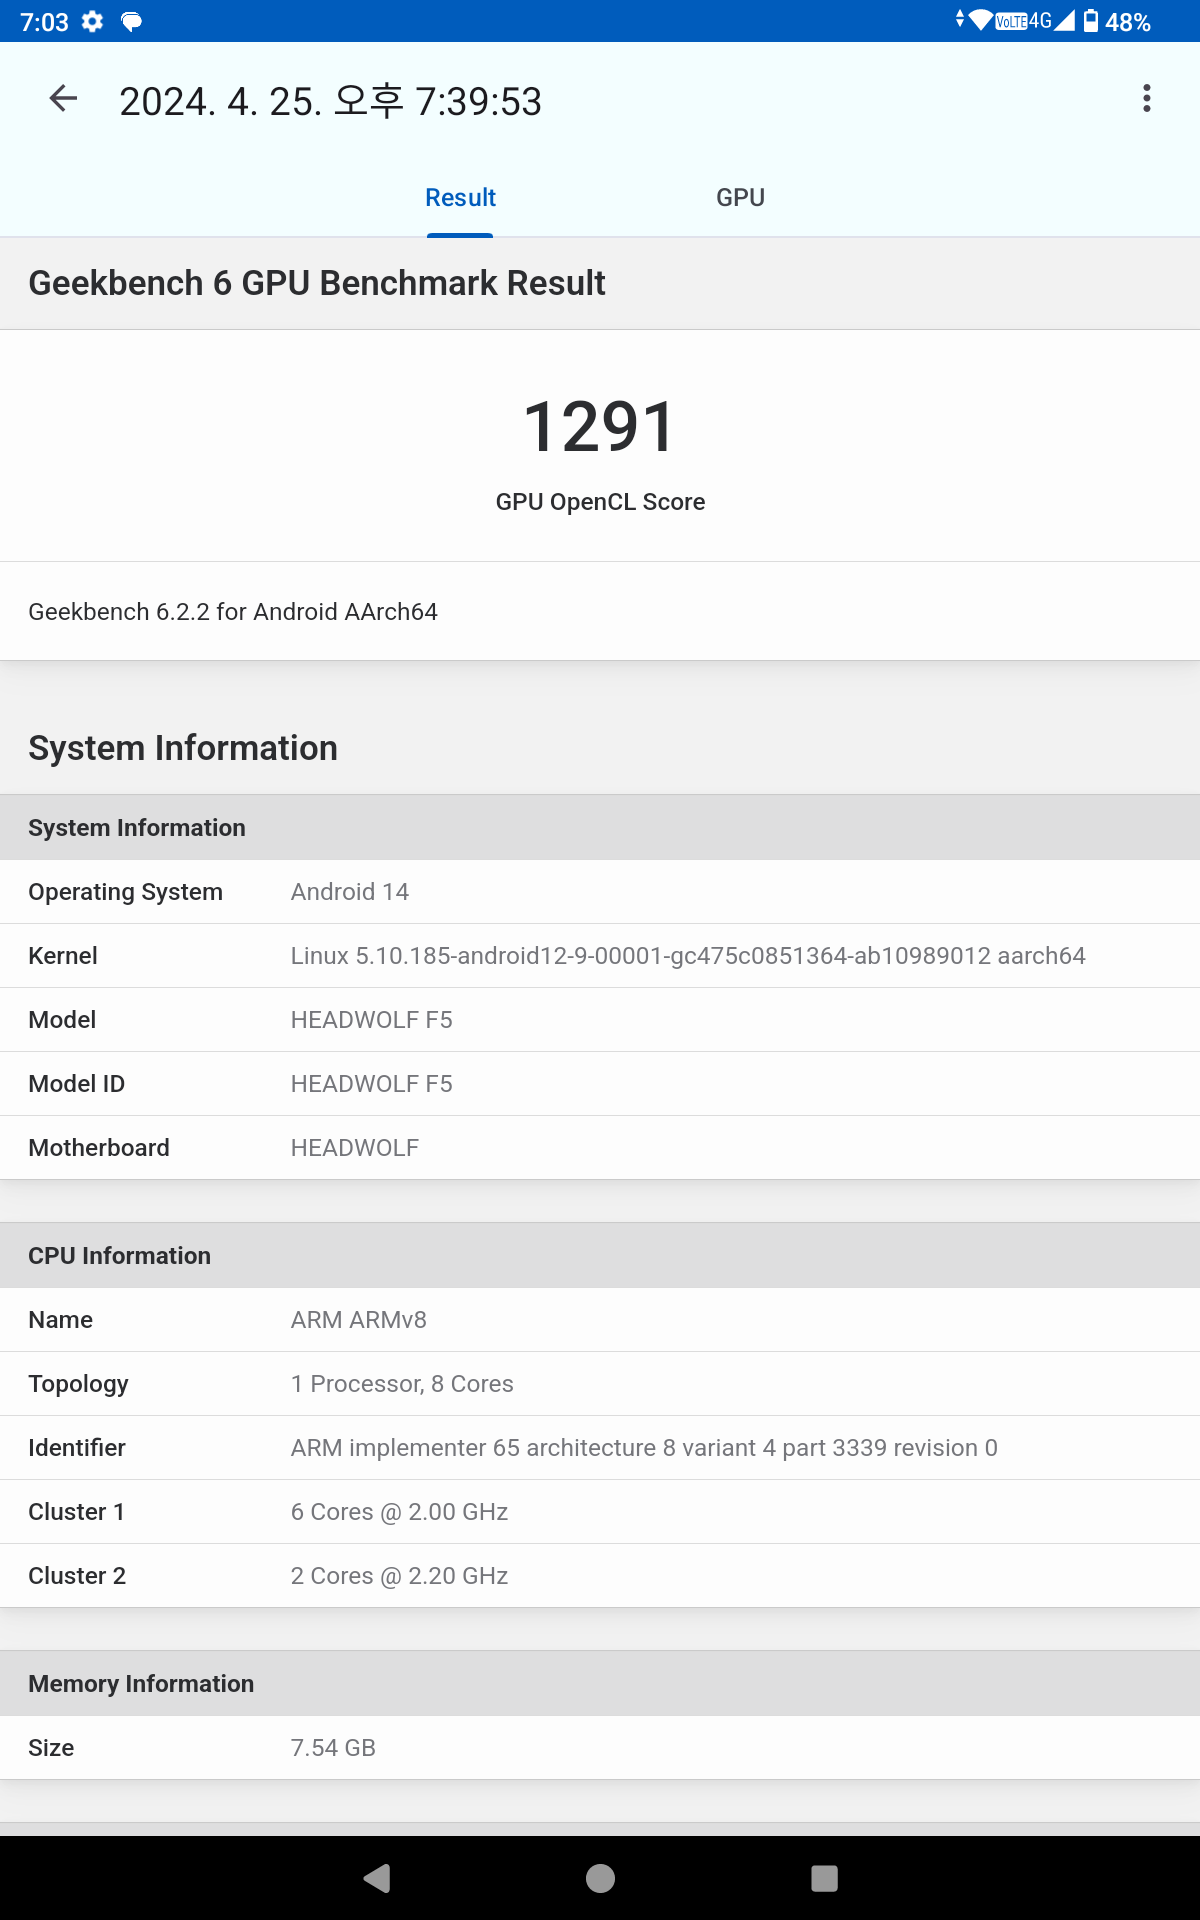Tap the Motherboard label

coord(99,1148)
